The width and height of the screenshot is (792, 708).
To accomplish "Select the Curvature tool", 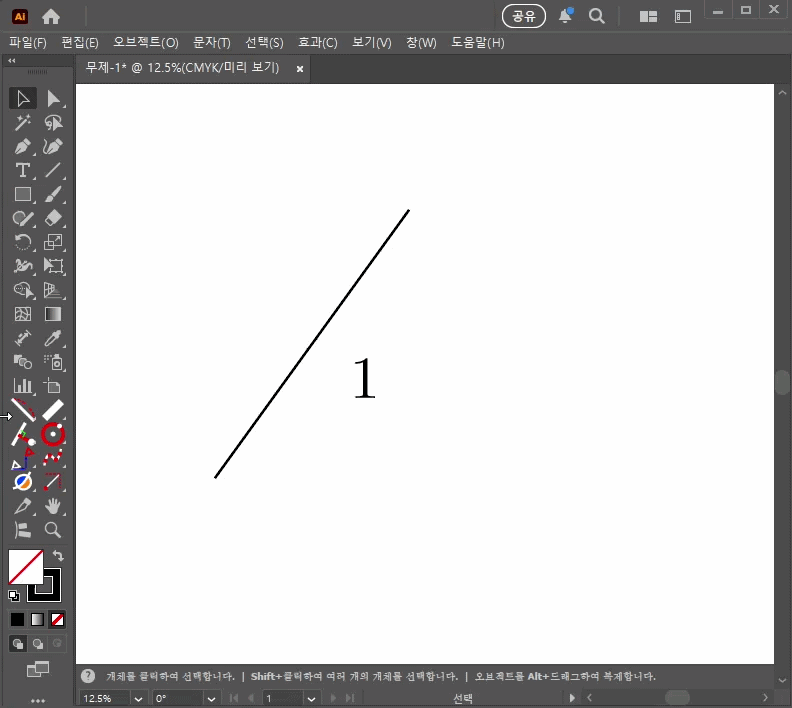I will coord(53,146).
